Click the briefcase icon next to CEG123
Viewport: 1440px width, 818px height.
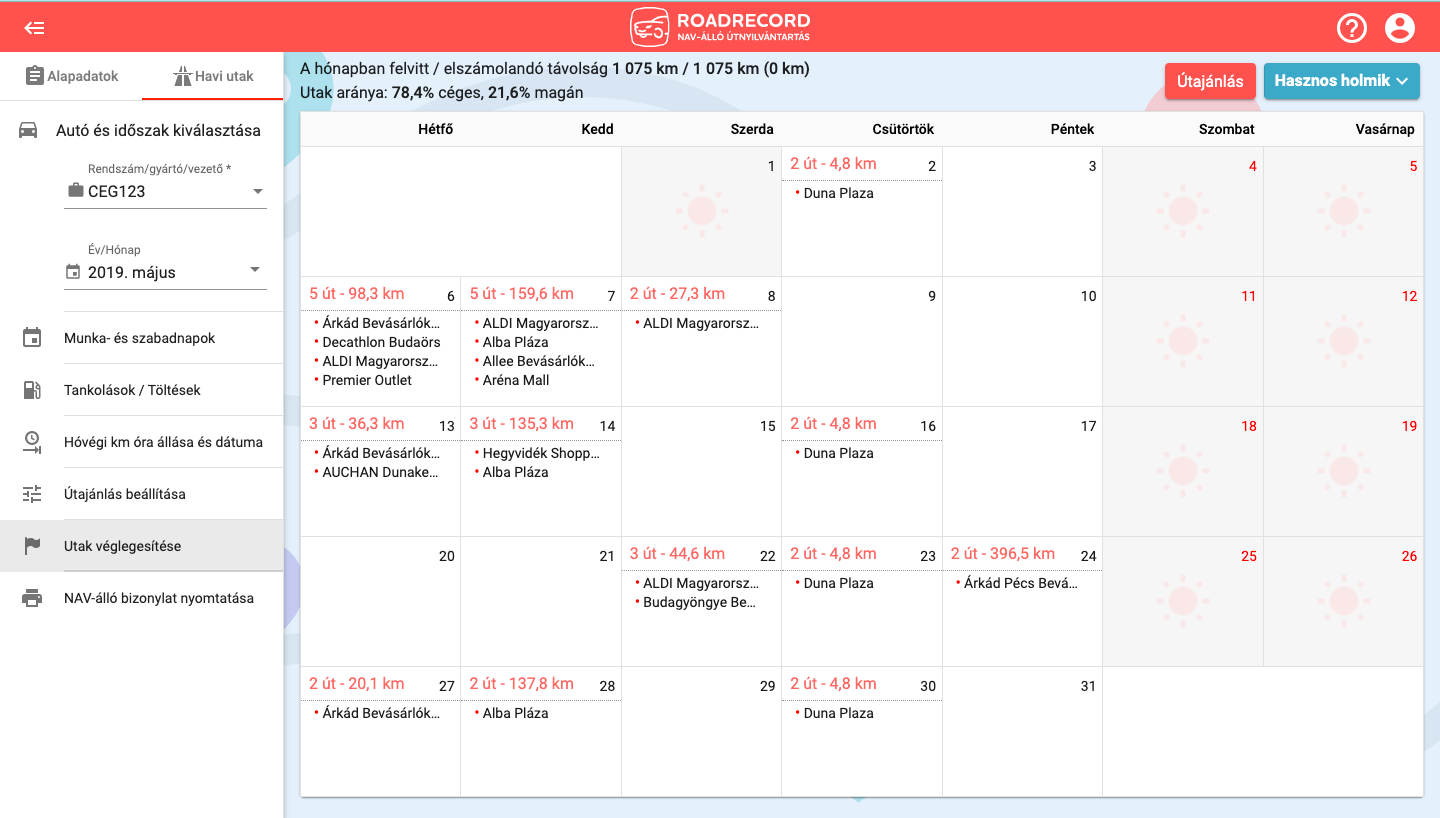pos(75,191)
